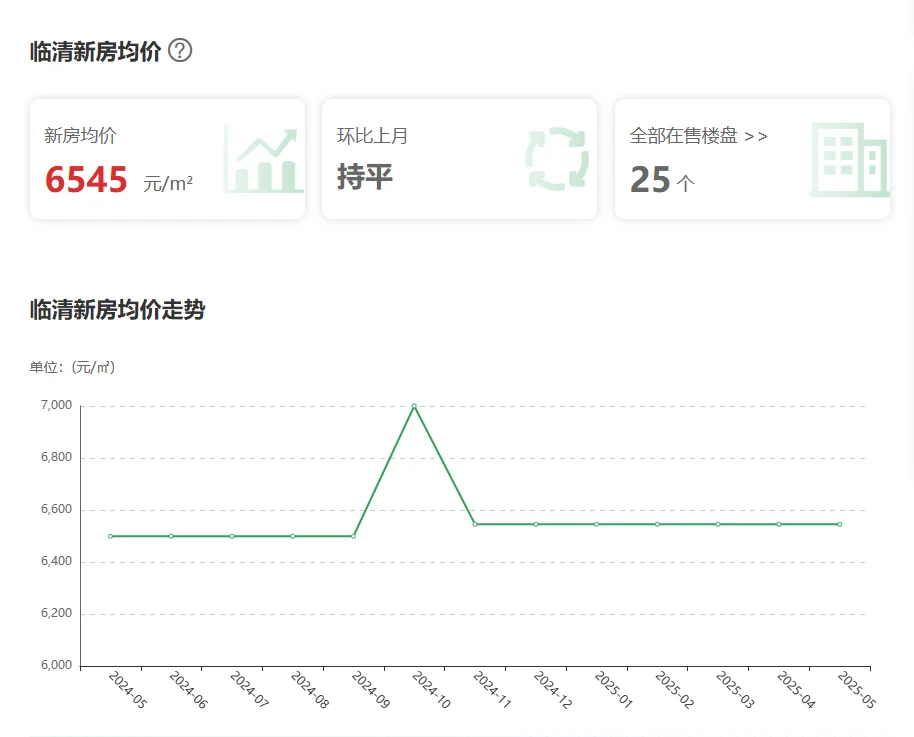Viewport: 914px width, 737px height.
Task: Click the 新房均价 card label
Action: (x=80, y=136)
